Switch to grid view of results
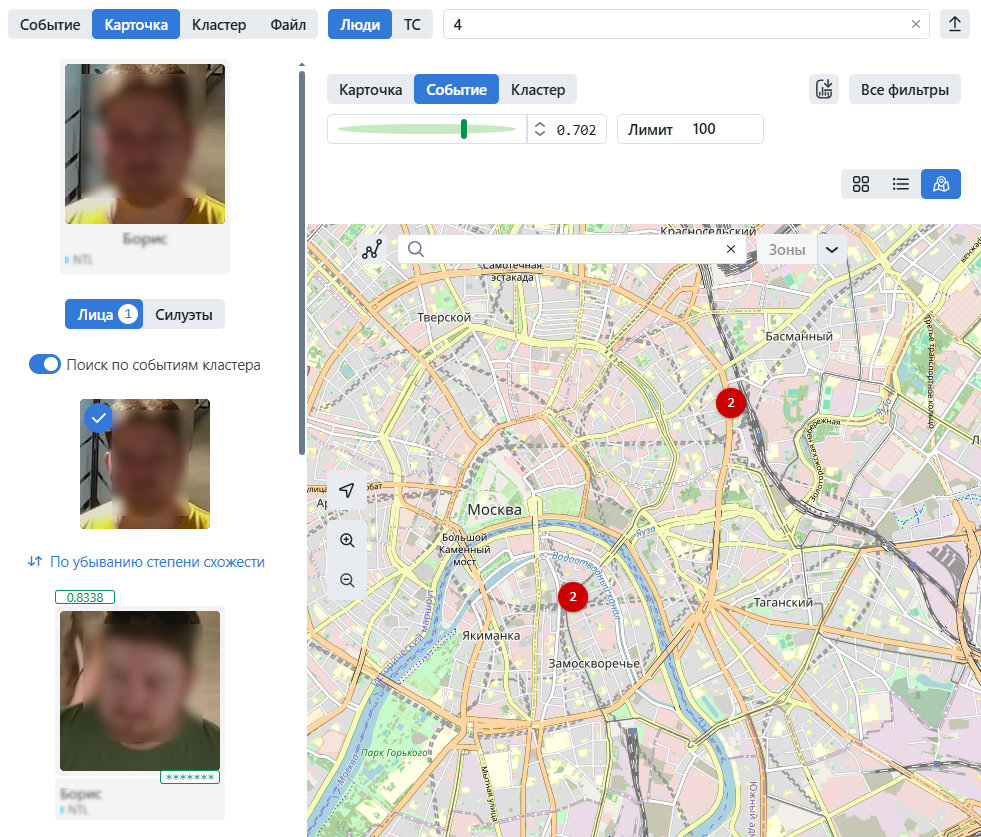The height and width of the screenshot is (837, 981). click(861, 184)
